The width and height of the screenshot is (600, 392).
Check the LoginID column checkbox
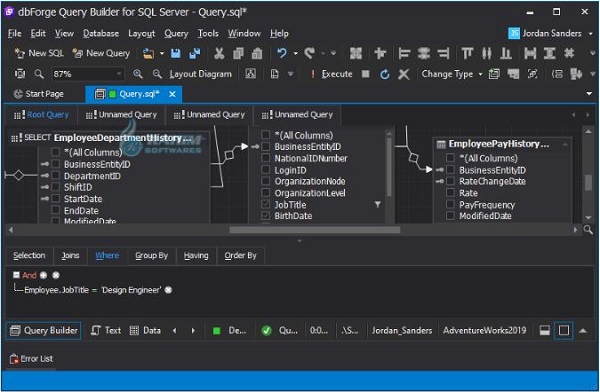point(265,170)
